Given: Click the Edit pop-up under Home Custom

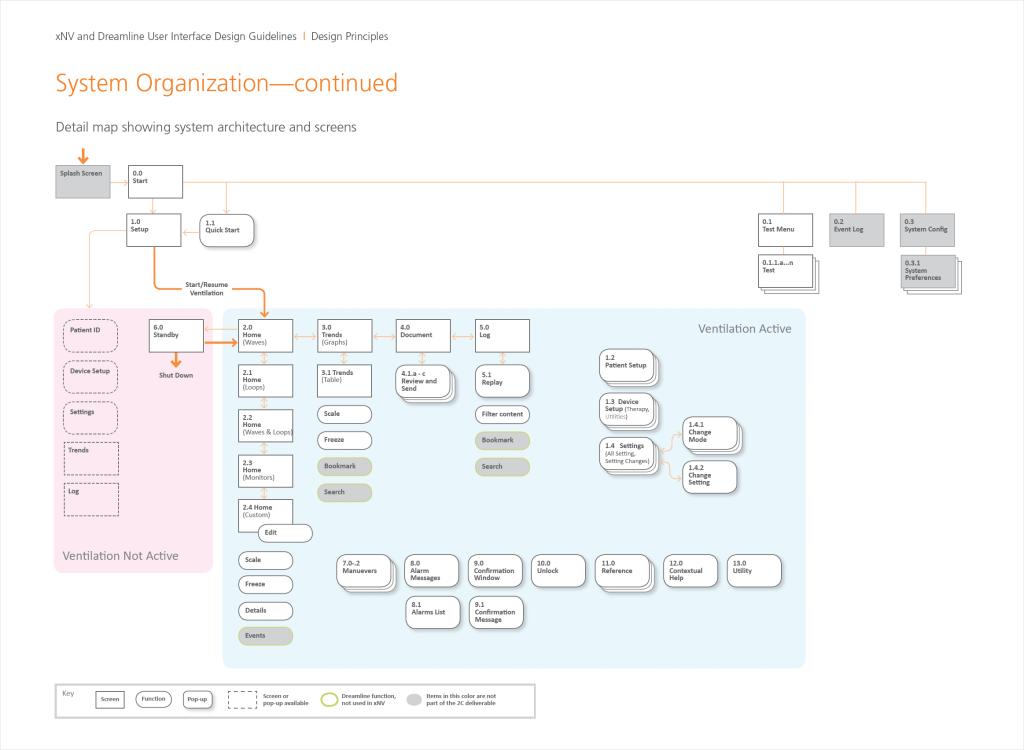Looking at the screenshot, I should tap(285, 533).
